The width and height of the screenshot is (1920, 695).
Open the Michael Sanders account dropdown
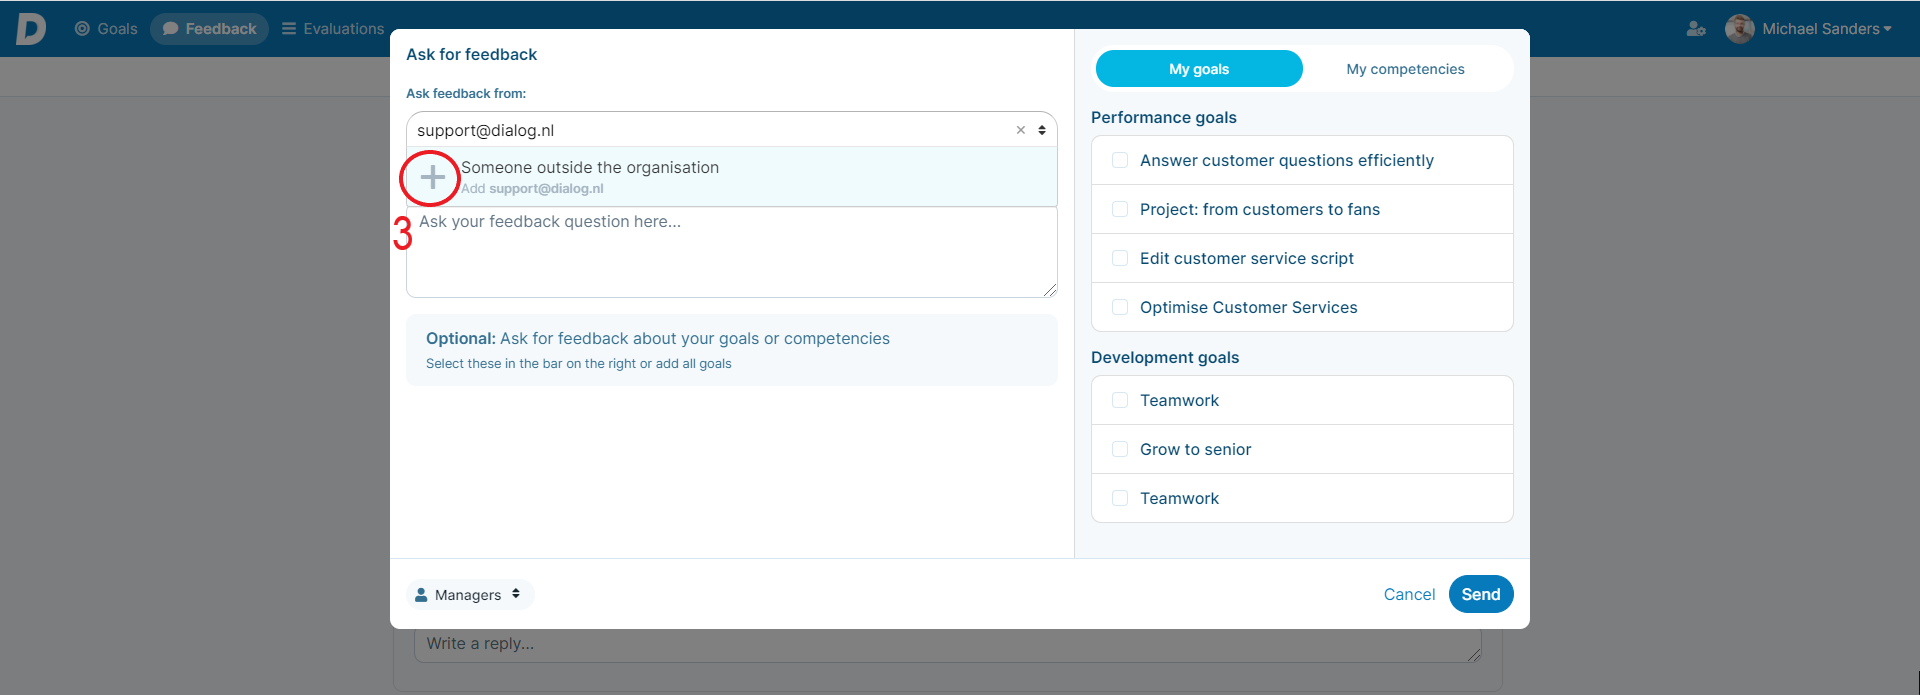(x=1827, y=29)
